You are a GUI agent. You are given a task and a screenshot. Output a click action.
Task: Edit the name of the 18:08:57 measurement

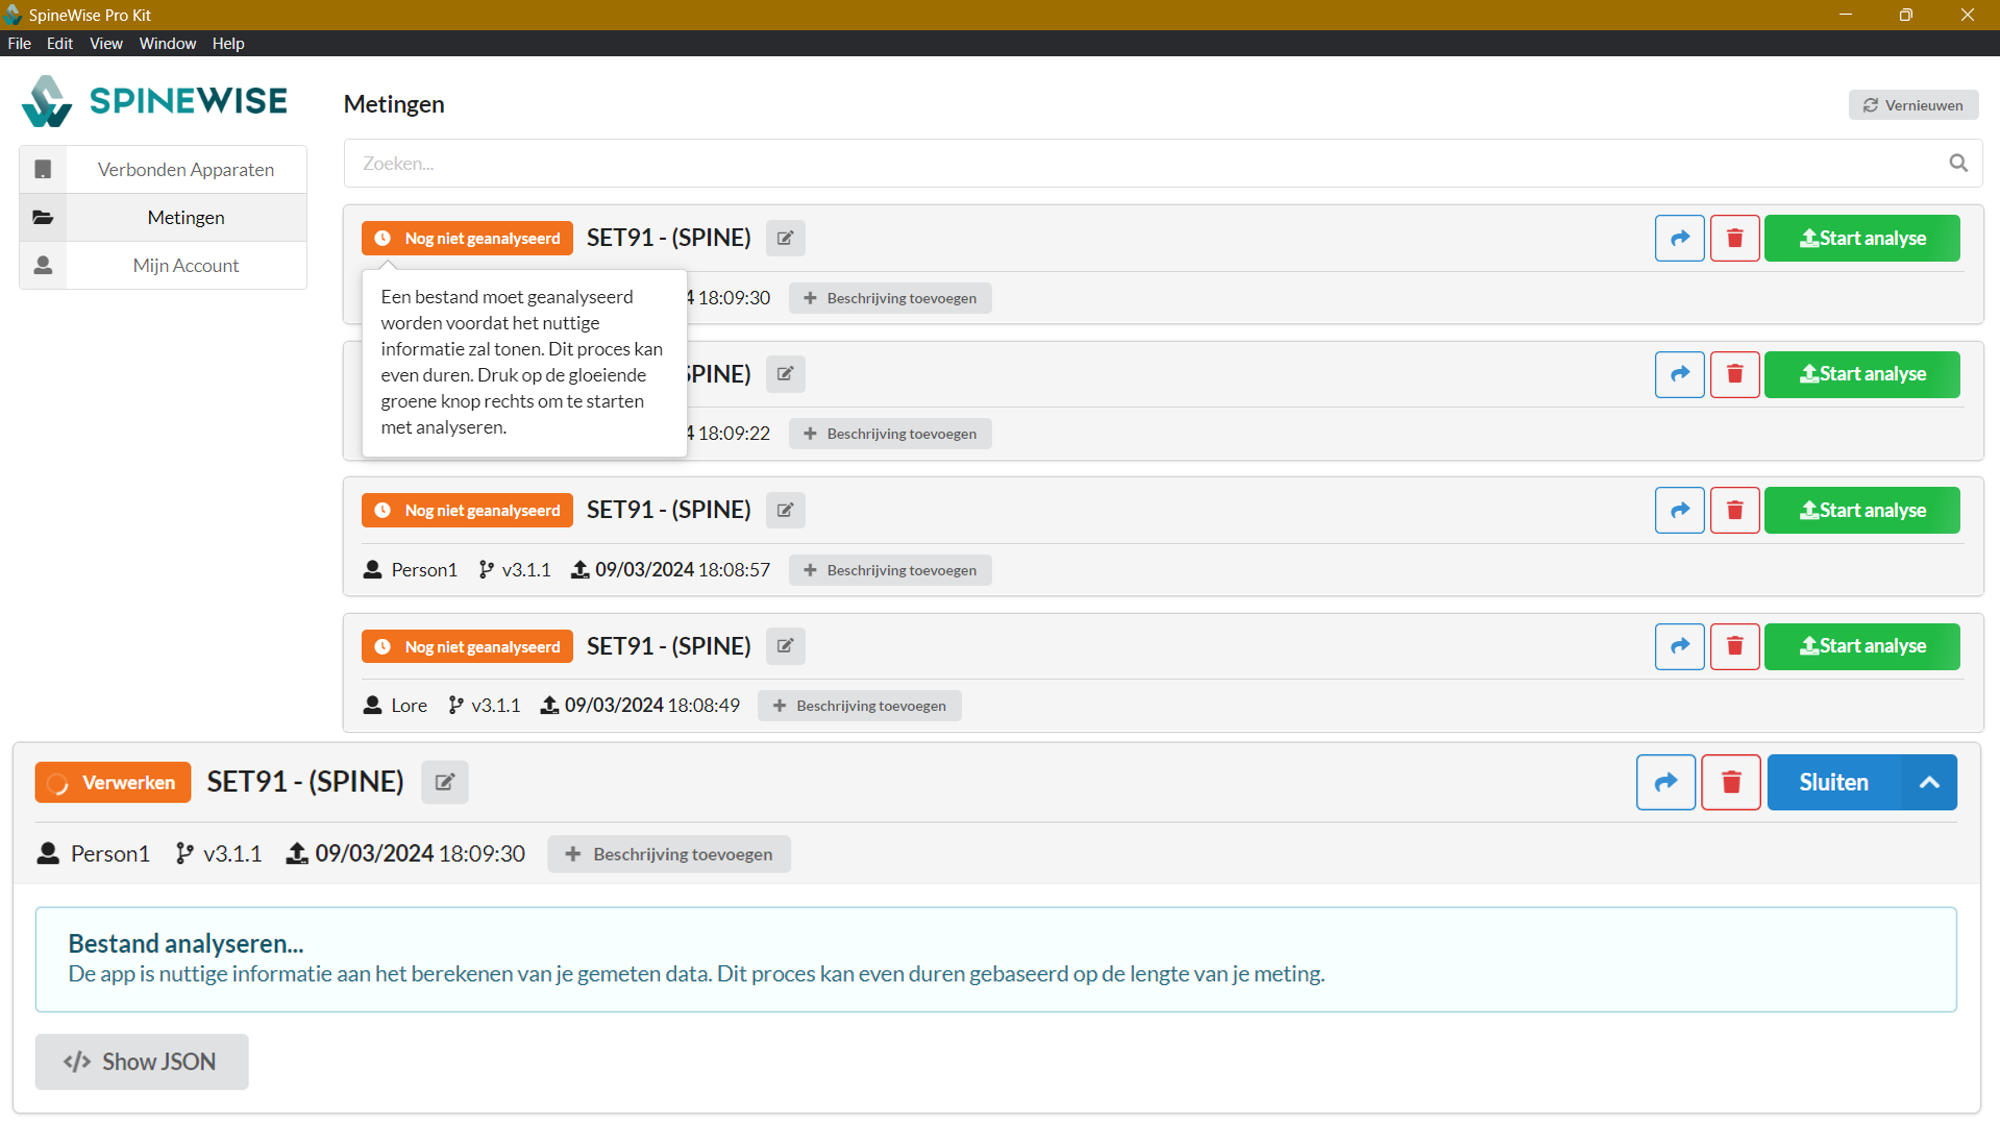pyautogui.click(x=785, y=510)
